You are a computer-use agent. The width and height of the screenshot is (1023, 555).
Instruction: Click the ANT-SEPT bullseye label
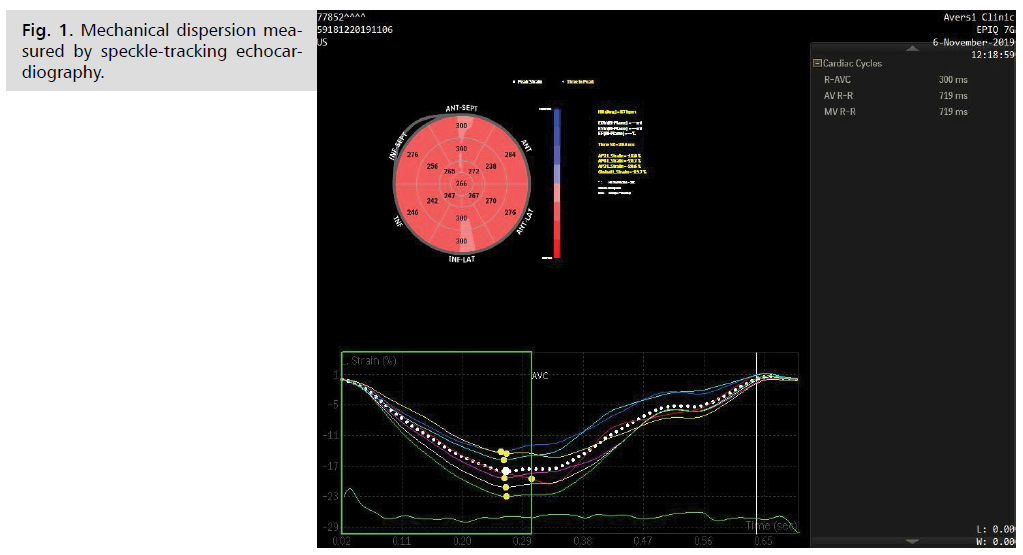click(x=461, y=108)
